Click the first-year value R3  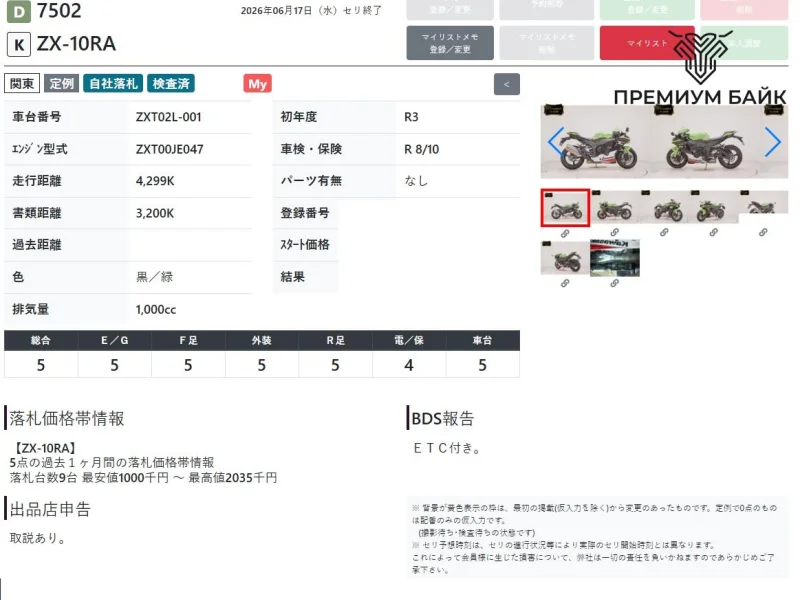[411, 117]
